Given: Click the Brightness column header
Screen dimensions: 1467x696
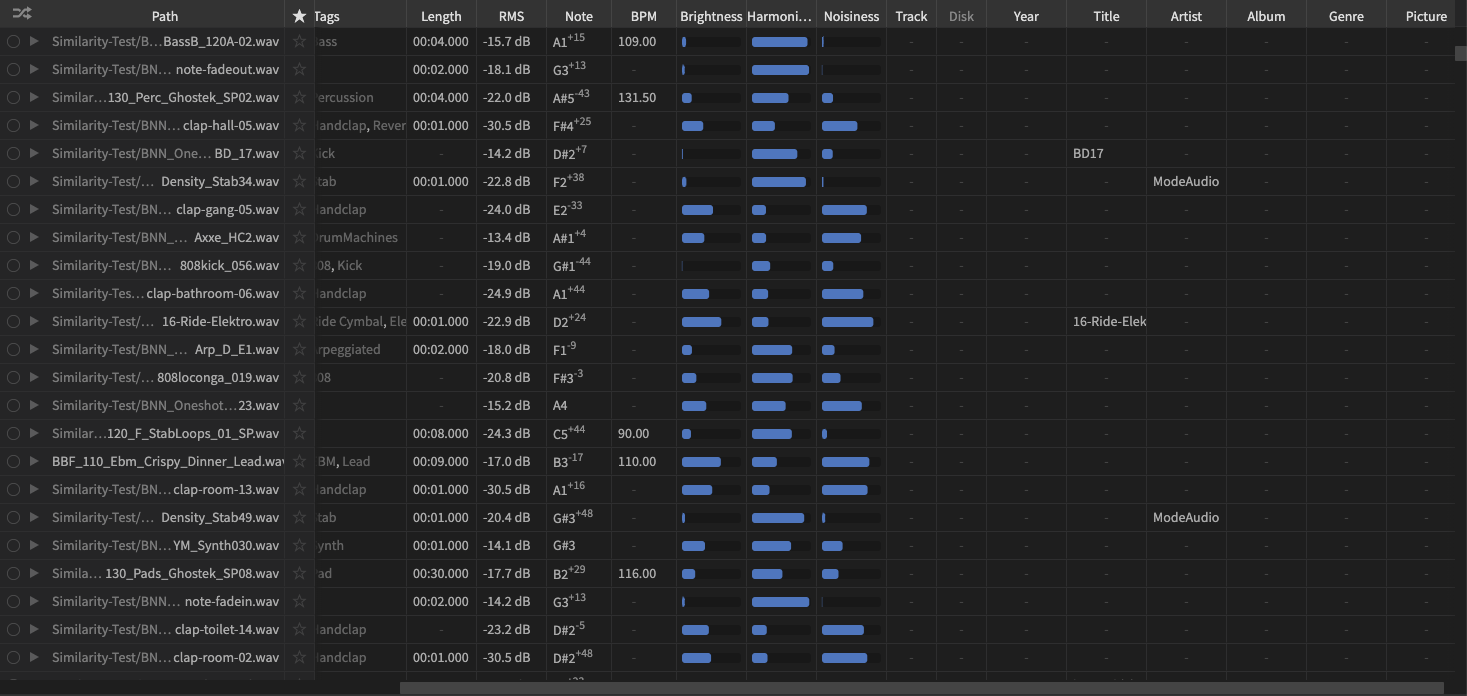Looking at the screenshot, I should pos(711,16).
